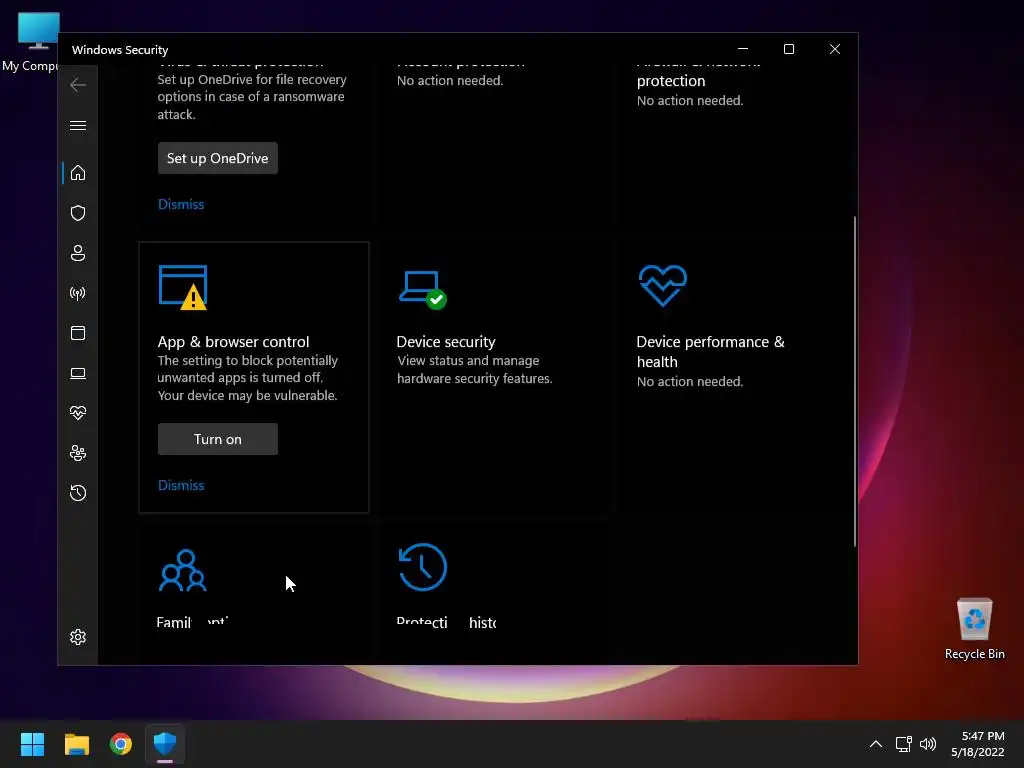
Task: Click Firewall 'No action needed.' status text
Action: pos(690,101)
